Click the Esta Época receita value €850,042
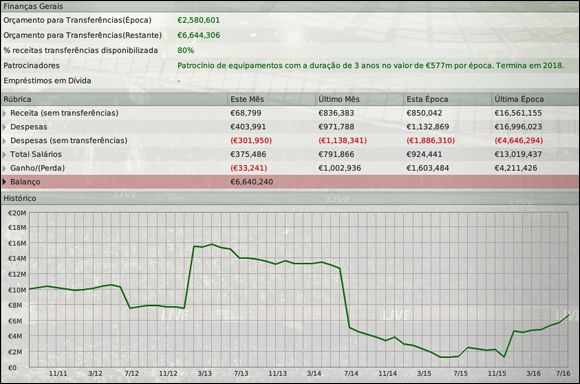The width and height of the screenshot is (580, 384). [x=424, y=113]
